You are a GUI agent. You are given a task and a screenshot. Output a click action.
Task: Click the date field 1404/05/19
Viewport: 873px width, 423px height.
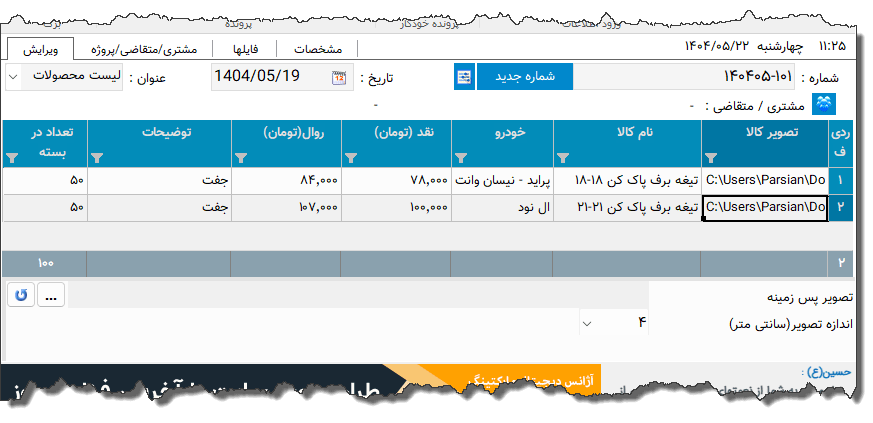[282, 77]
